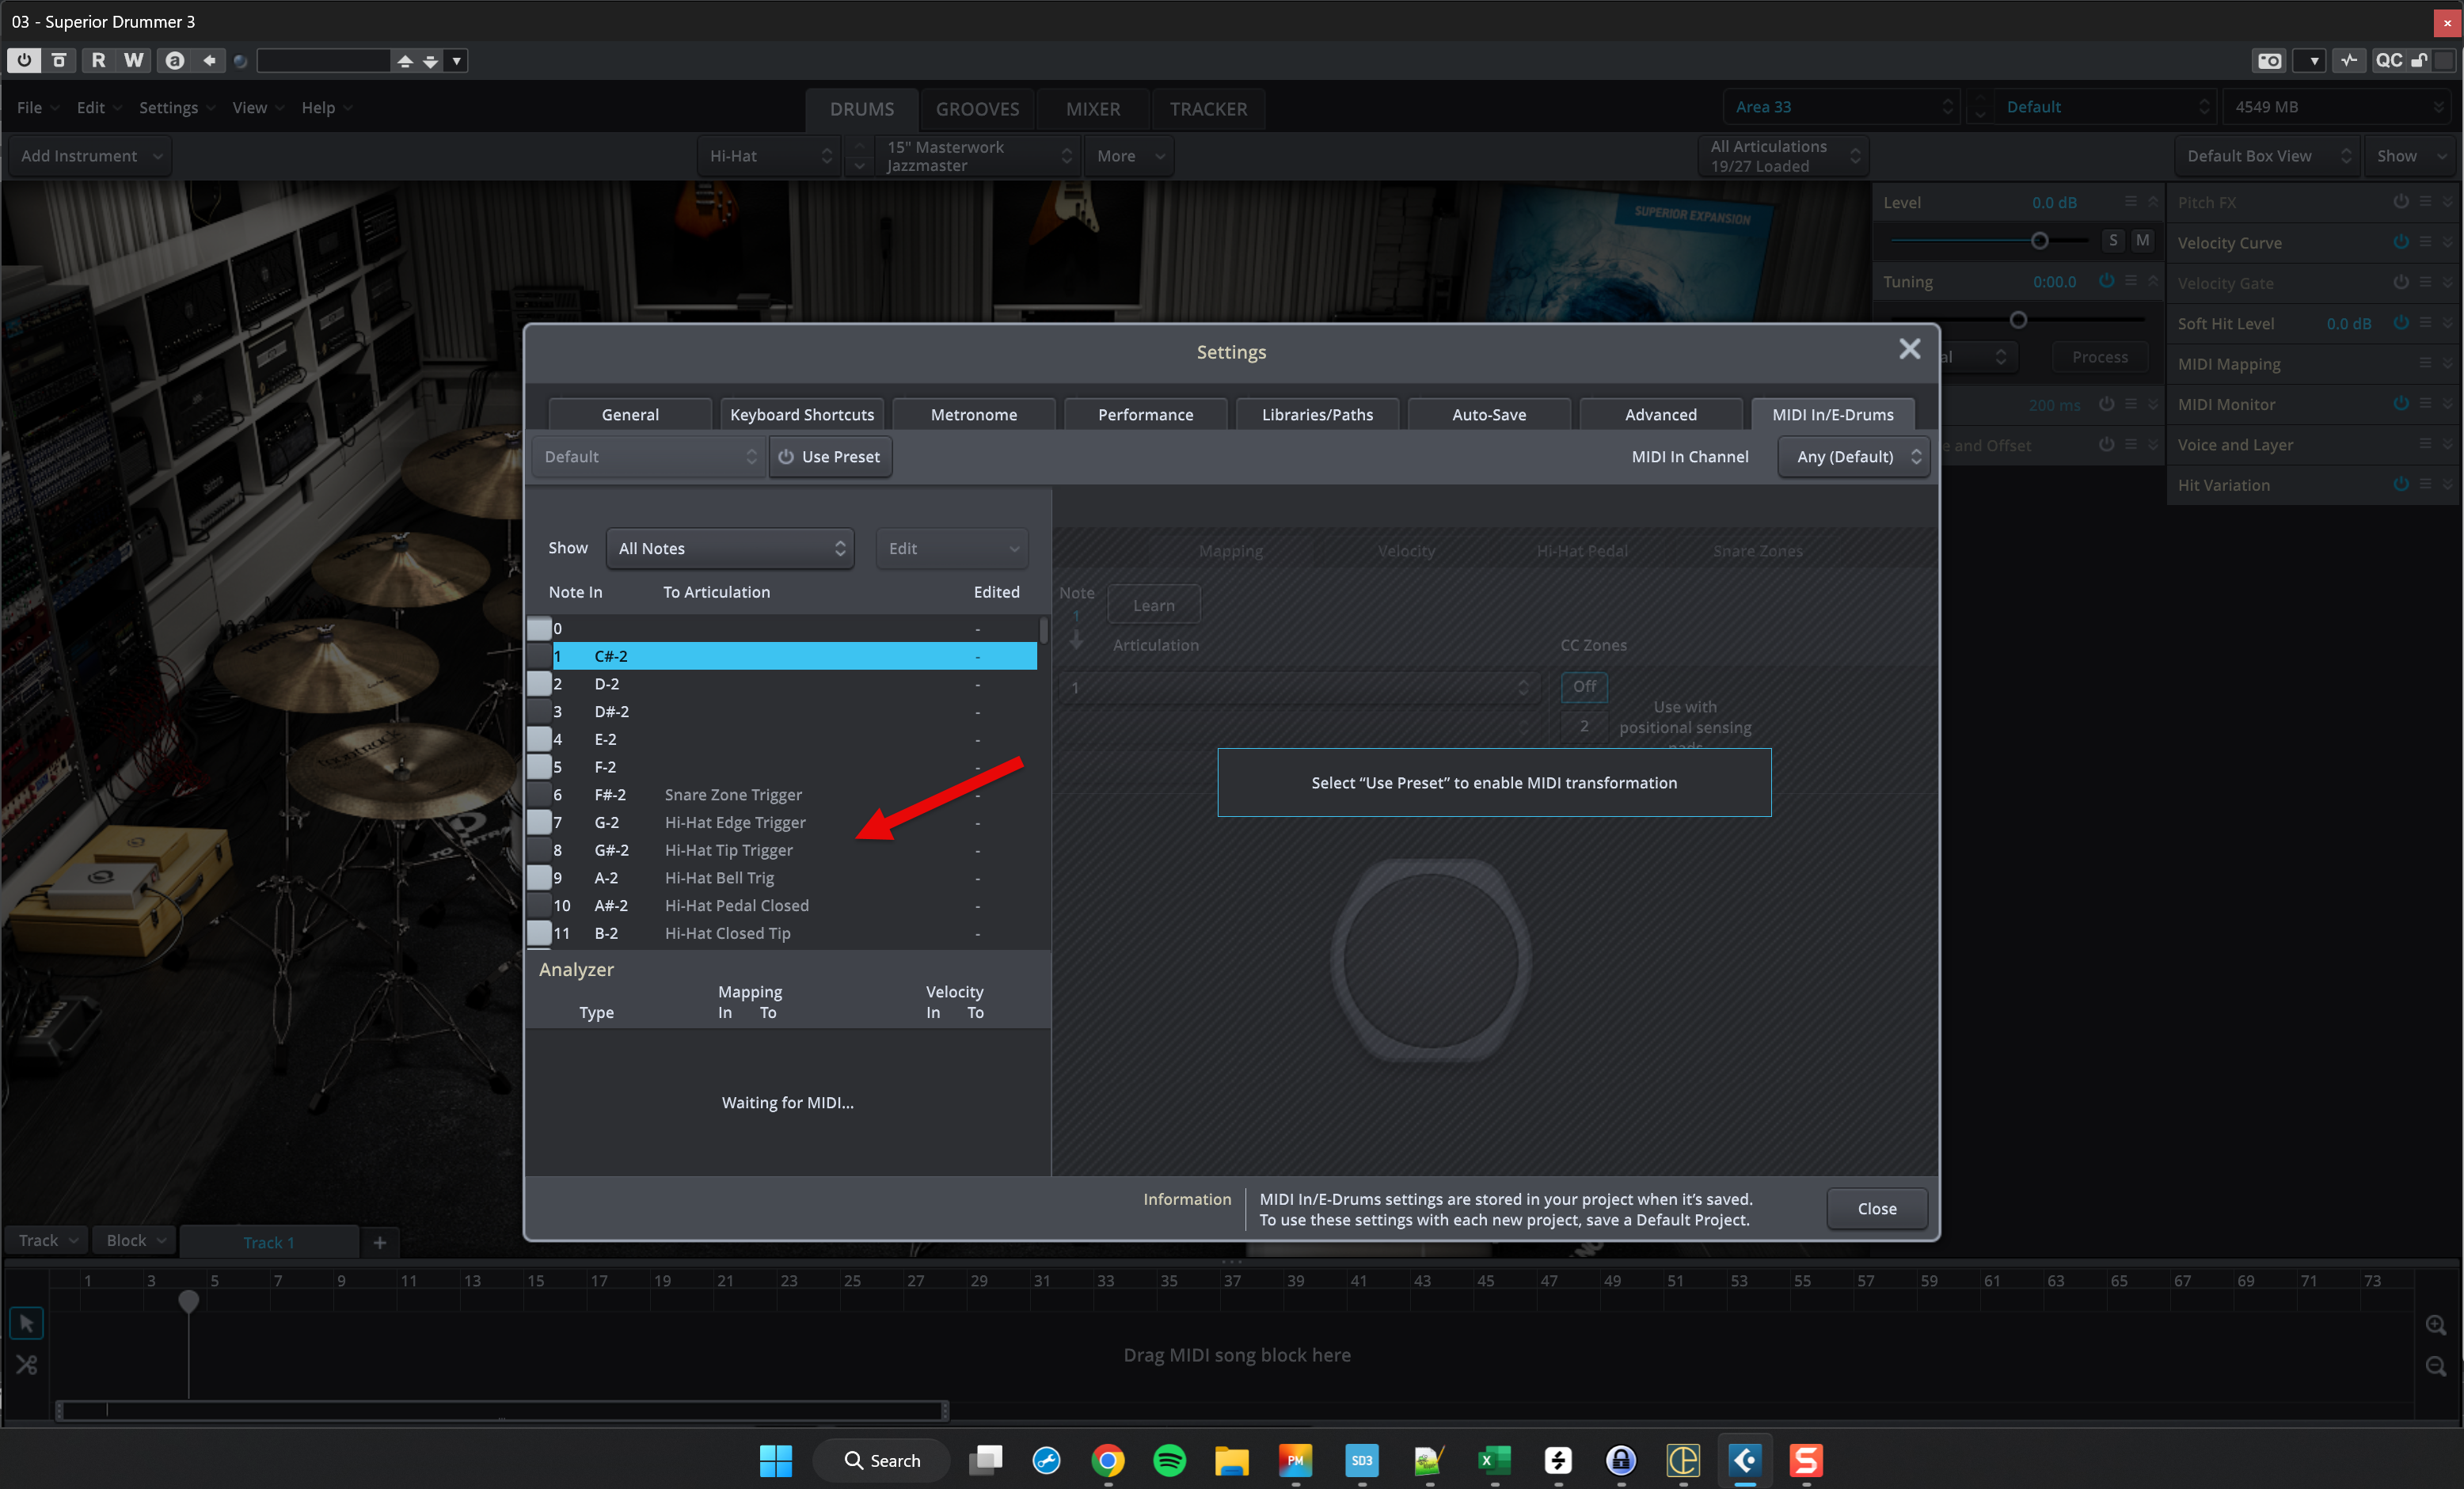2464x1489 pixels.
Task: Switch to the Metronome settings tab
Action: 973,414
